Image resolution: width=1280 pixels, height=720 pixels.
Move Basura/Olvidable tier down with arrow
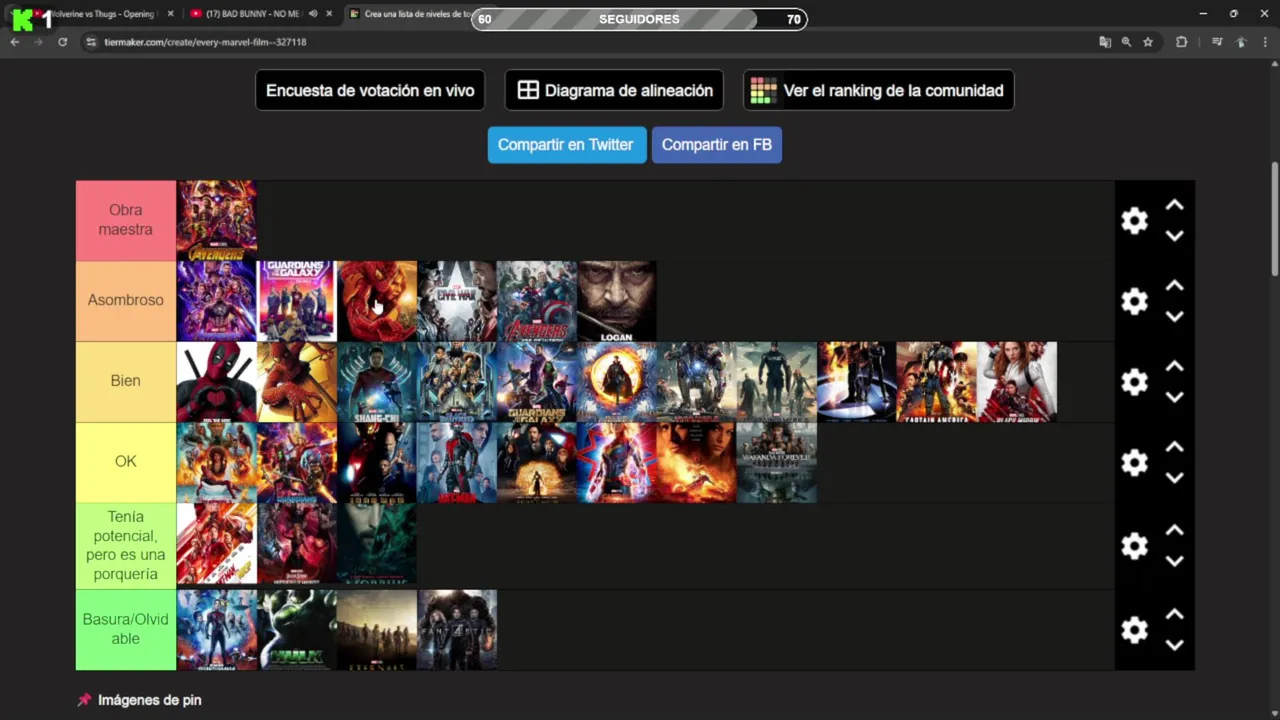point(1175,645)
